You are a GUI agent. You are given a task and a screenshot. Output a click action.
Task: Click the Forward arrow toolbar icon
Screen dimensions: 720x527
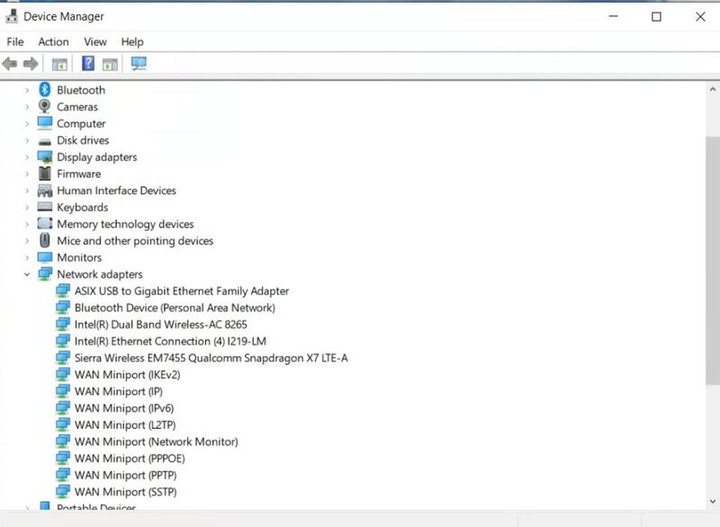[31, 64]
